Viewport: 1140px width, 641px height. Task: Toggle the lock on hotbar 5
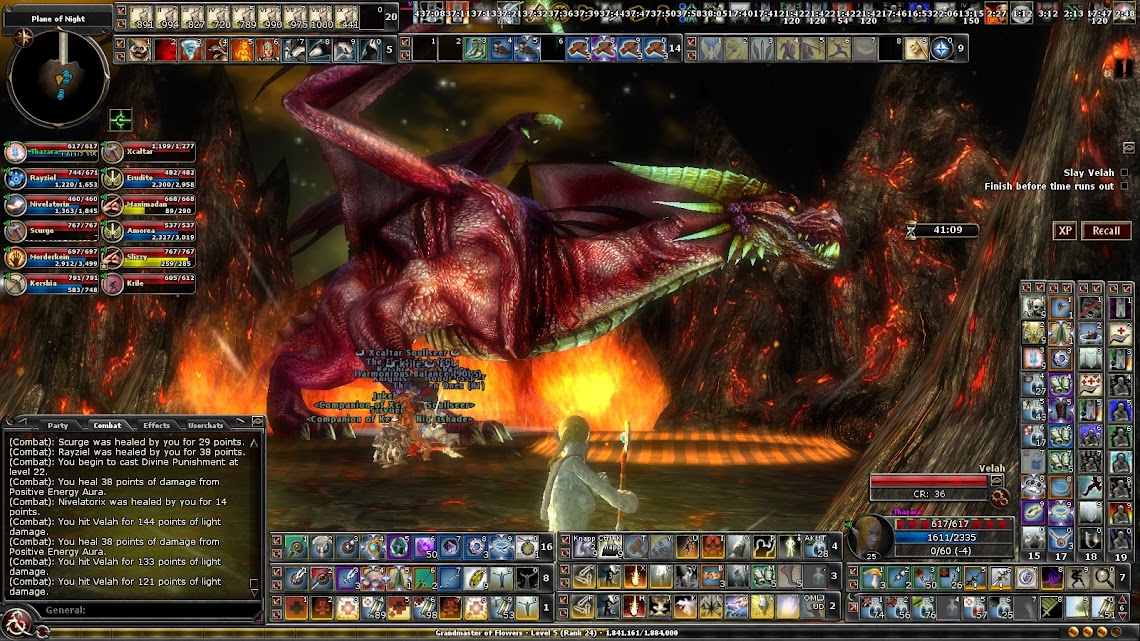[120, 44]
